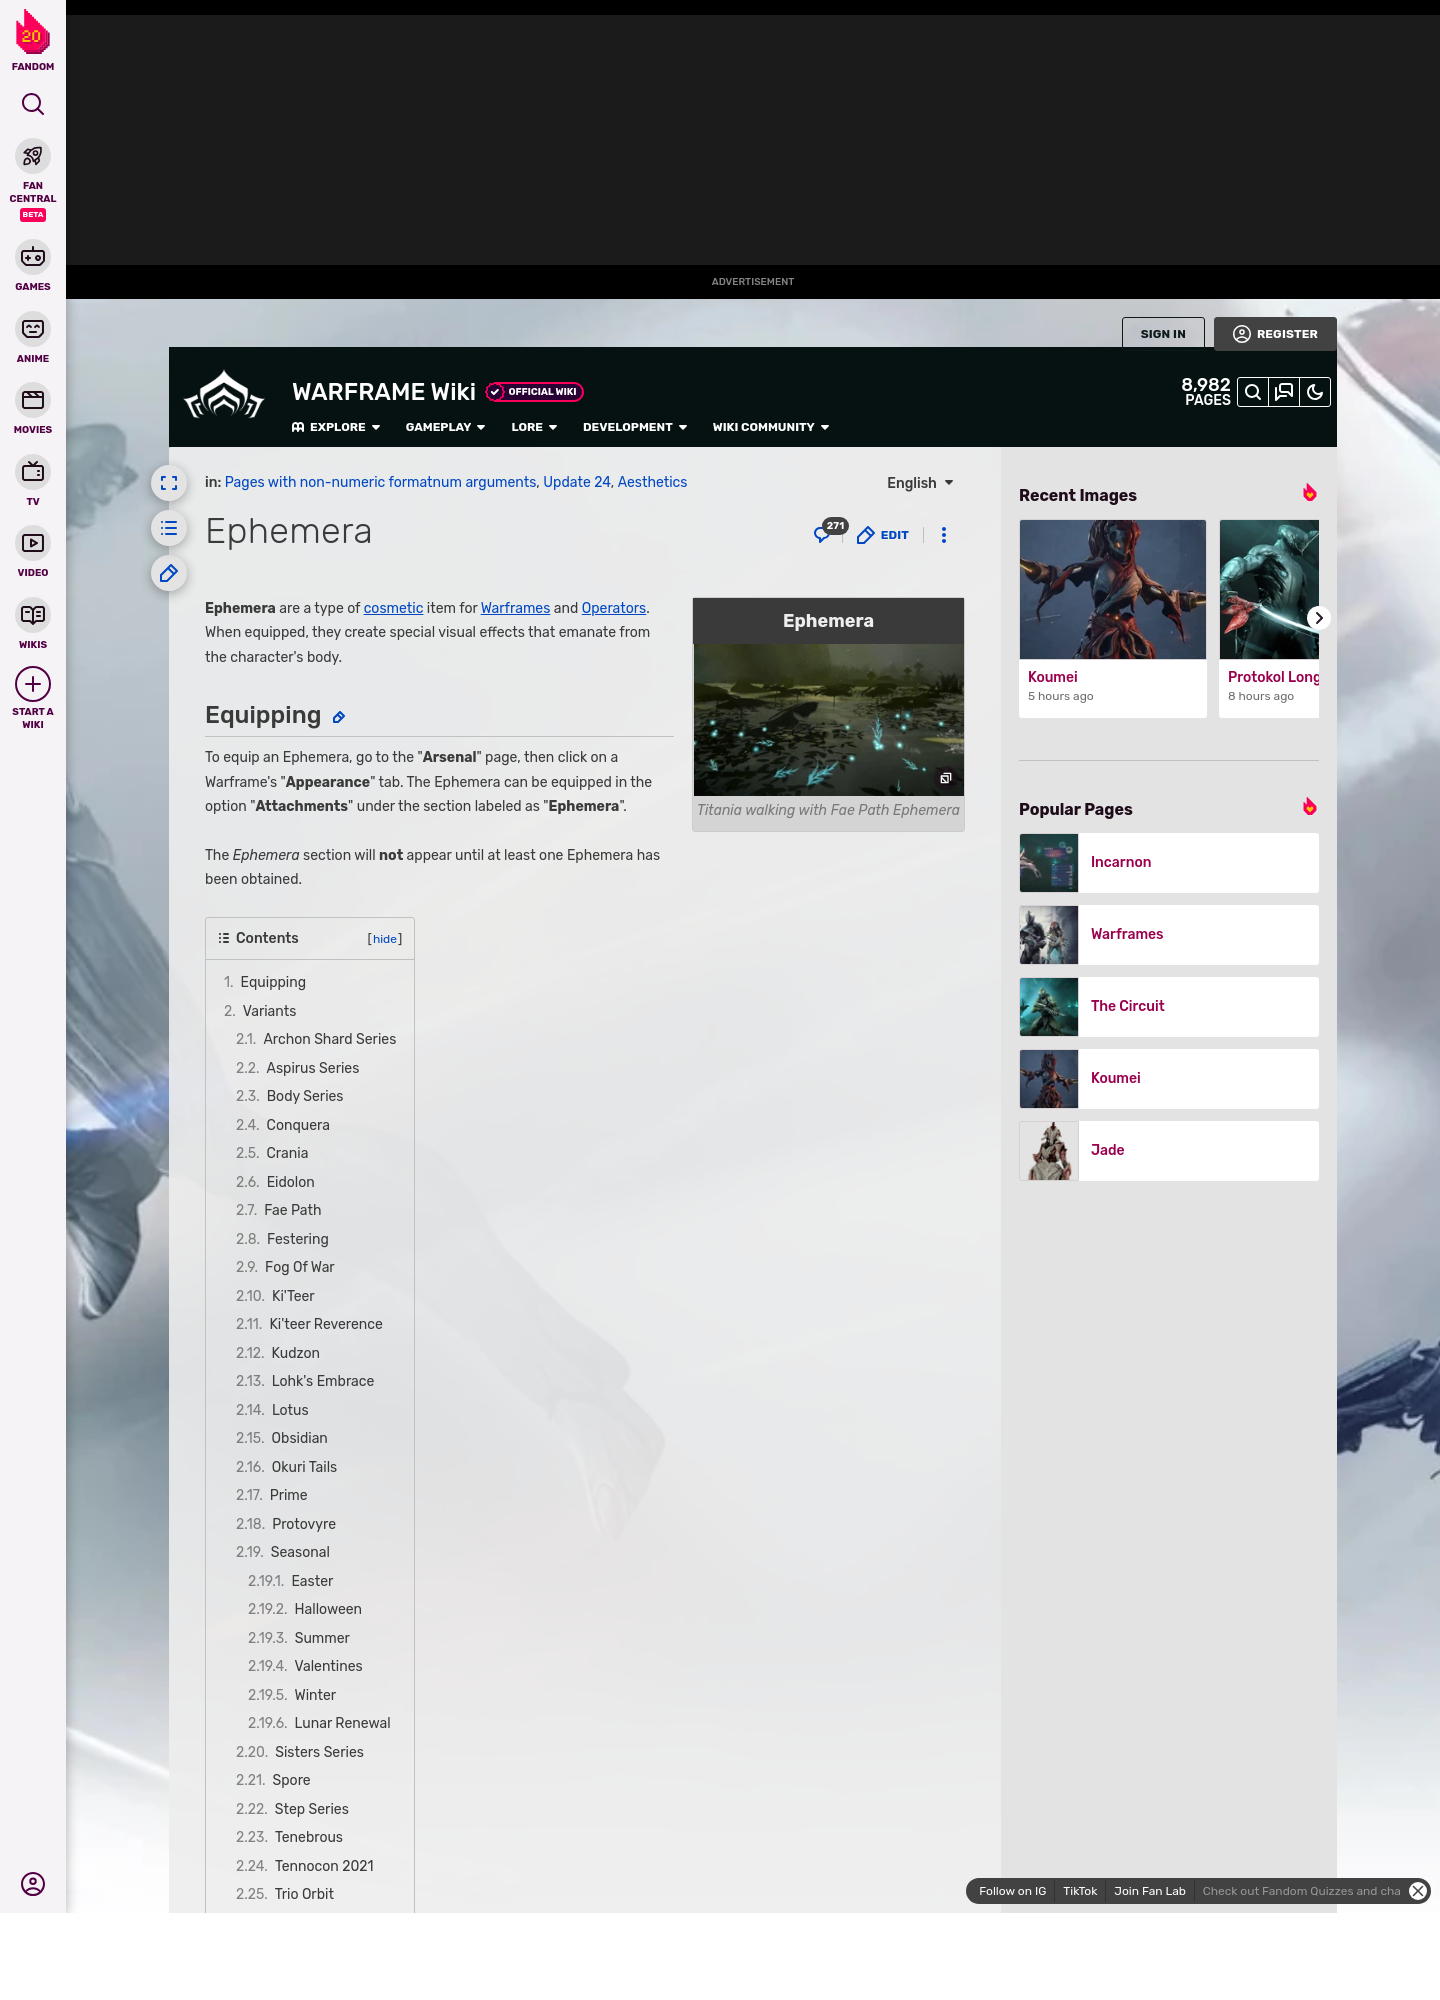Open the wiki Discuss speech bubbles icon
Viewport: 1440px width, 2000px height.
point(1284,392)
